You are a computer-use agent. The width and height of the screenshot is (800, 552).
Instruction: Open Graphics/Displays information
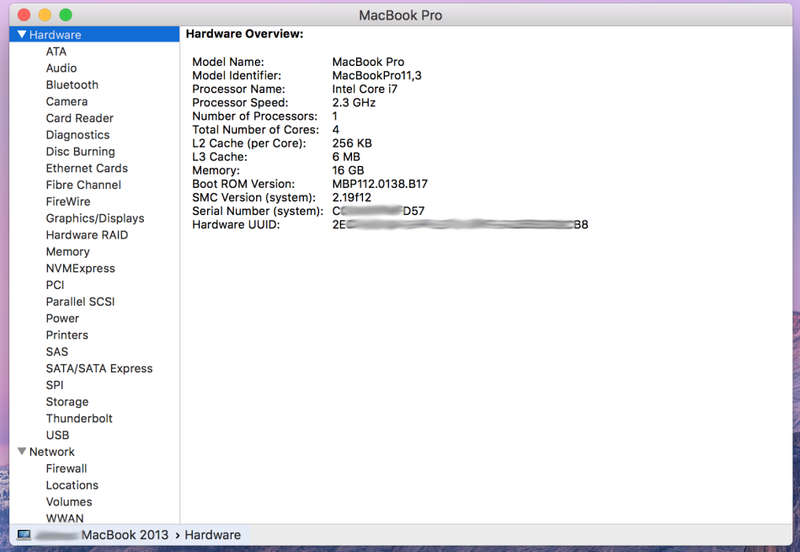click(x=95, y=218)
